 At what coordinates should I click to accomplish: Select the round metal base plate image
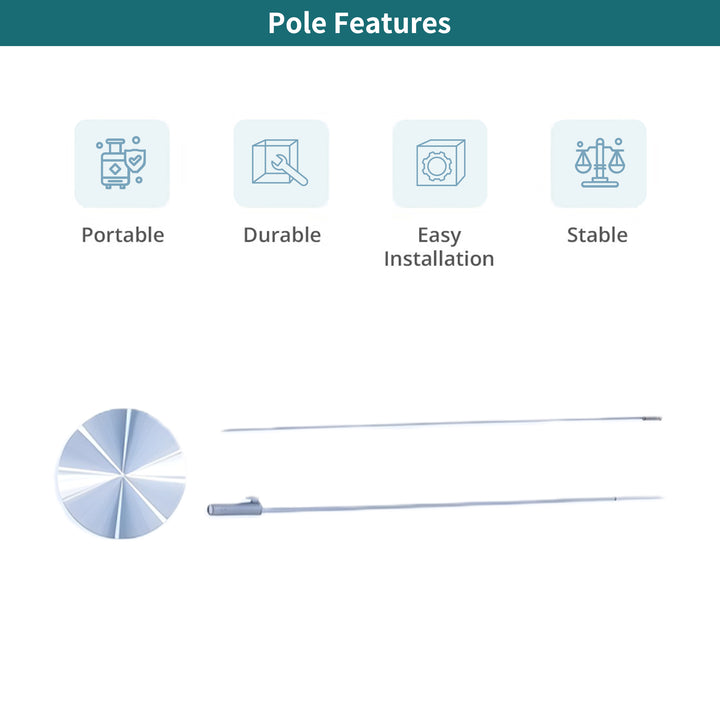121,473
